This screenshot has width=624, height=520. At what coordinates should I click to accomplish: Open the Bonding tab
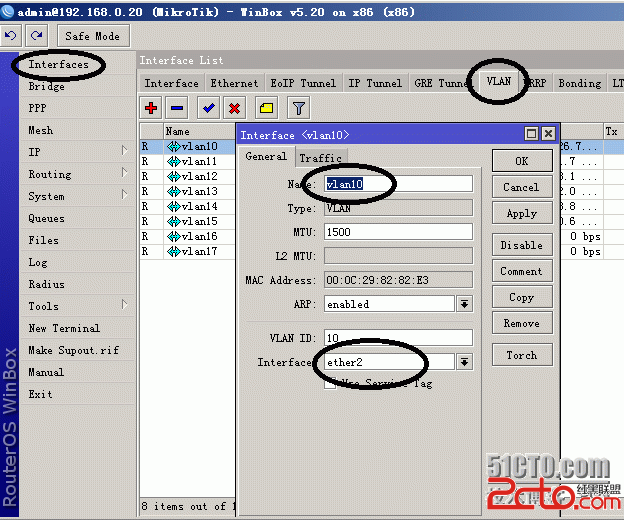click(x=580, y=83)
